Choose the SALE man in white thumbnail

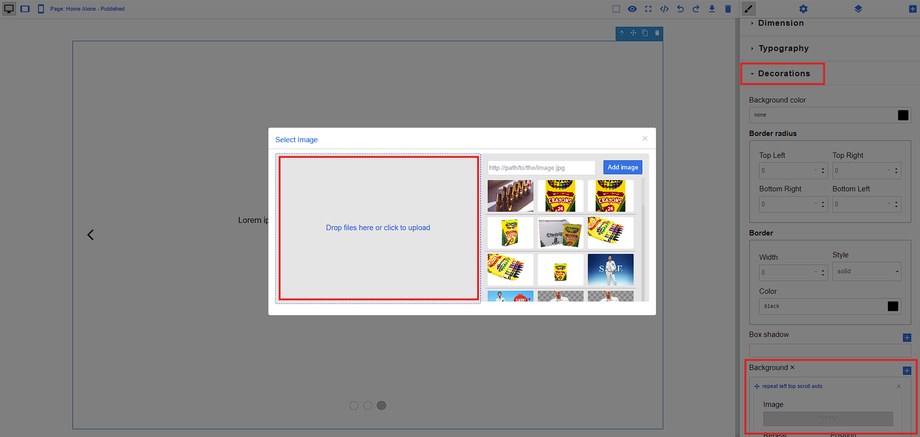point(611,270)
